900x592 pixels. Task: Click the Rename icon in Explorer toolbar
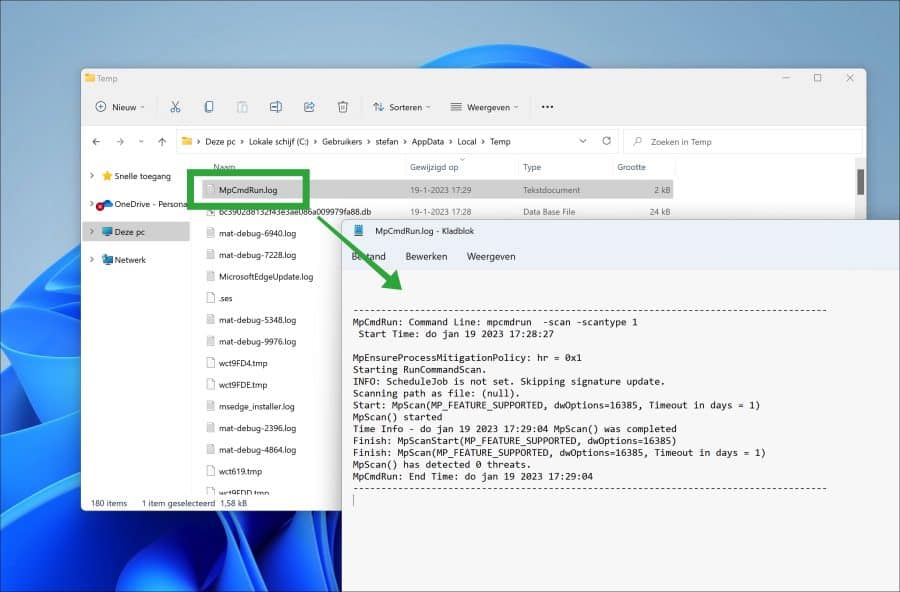tap(276, 107)
